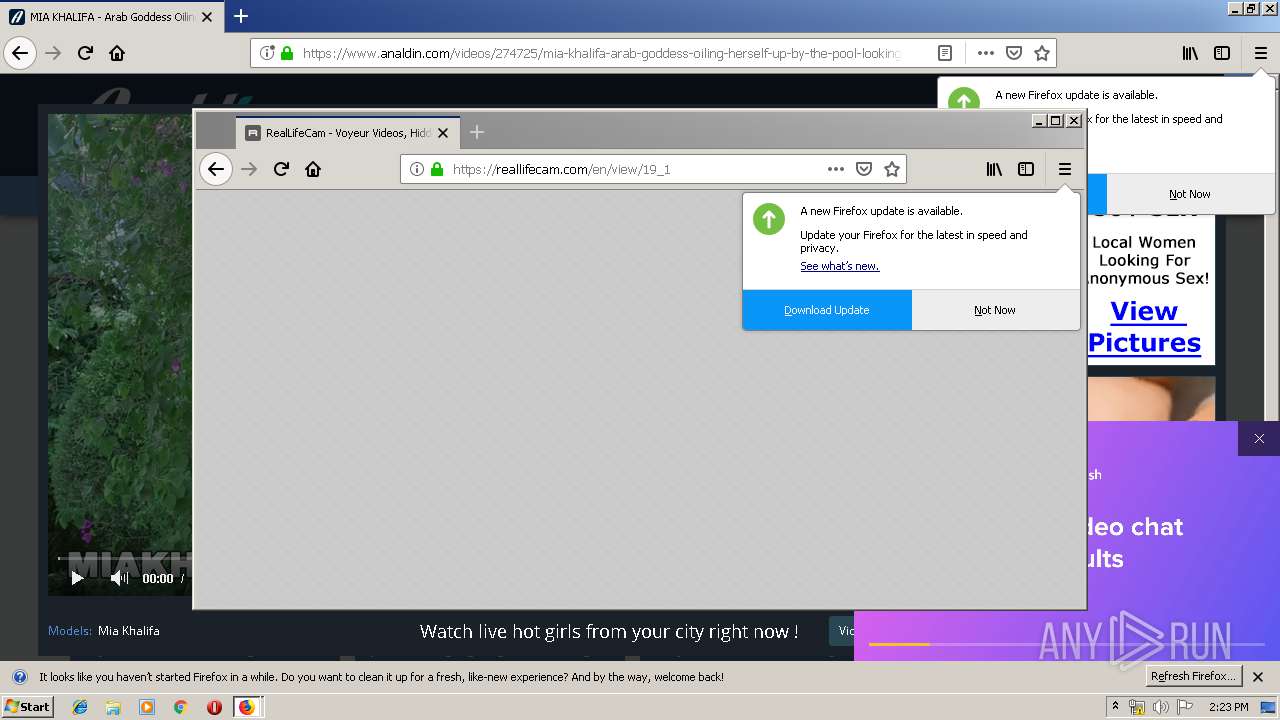
Task: Open Windows Media Player from the taskbar
Action: coord(147,707)
